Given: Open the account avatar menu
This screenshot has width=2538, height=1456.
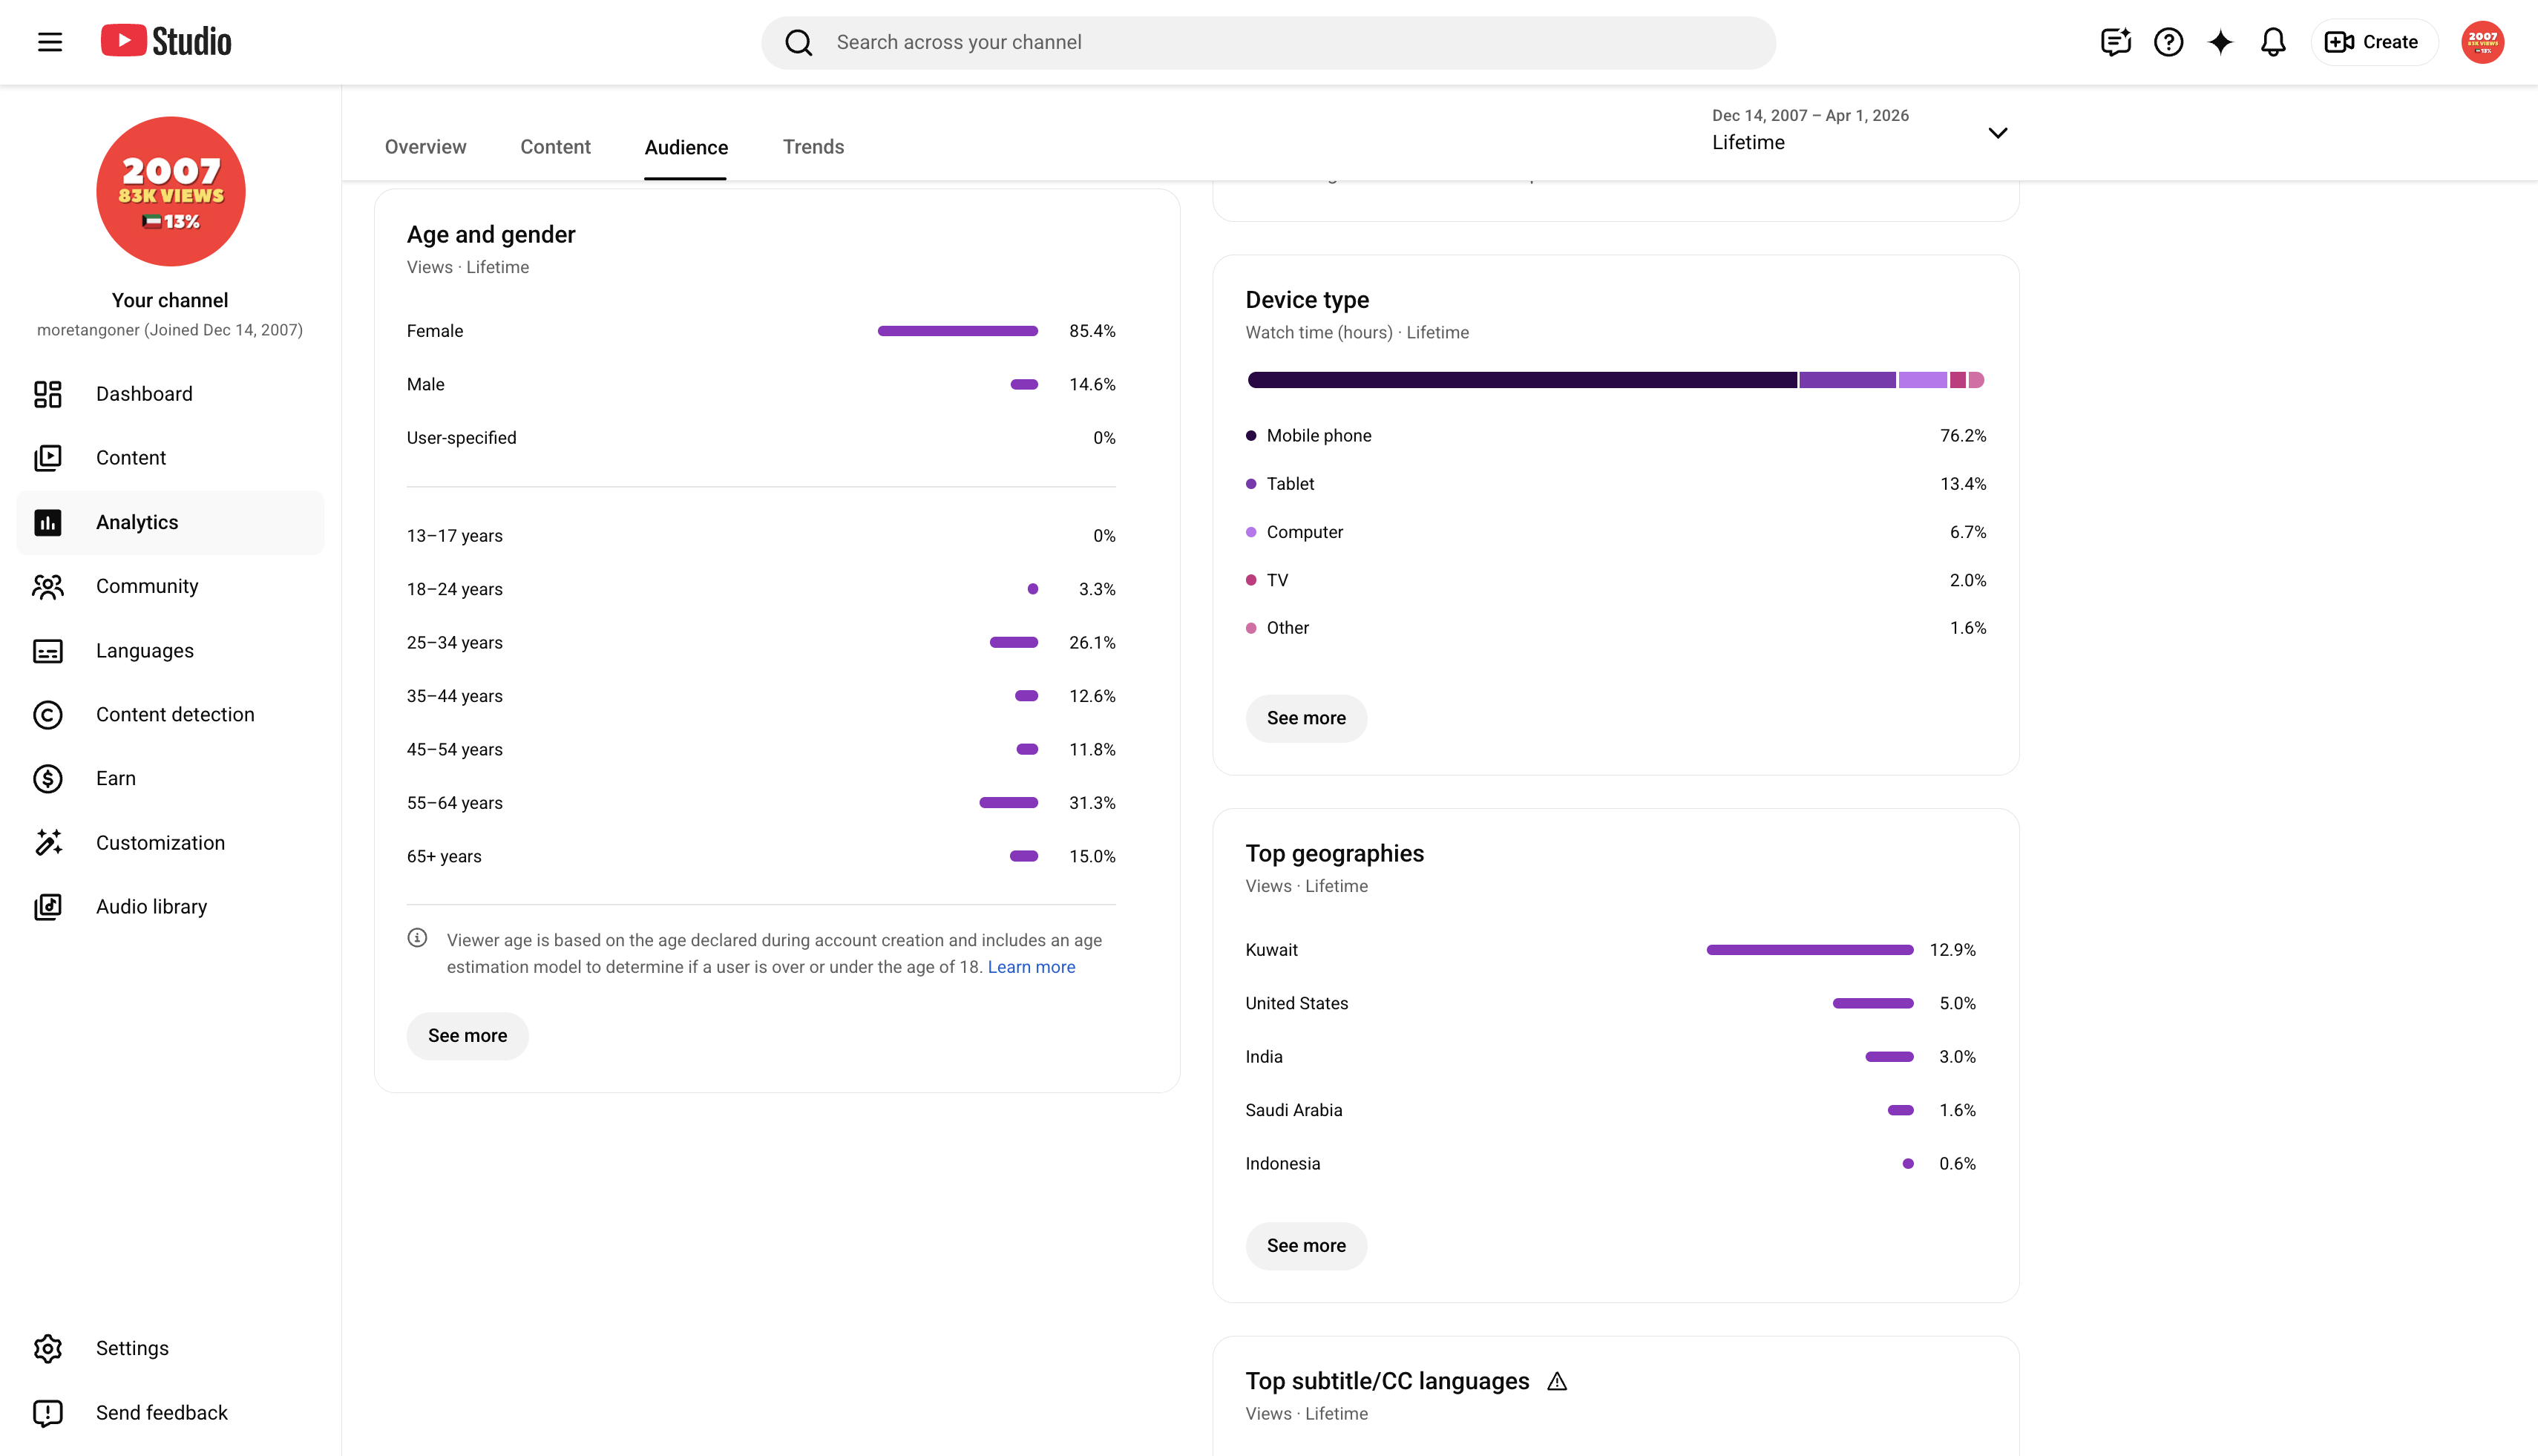Looking at the screenshot, I should tap(2482, 42).
